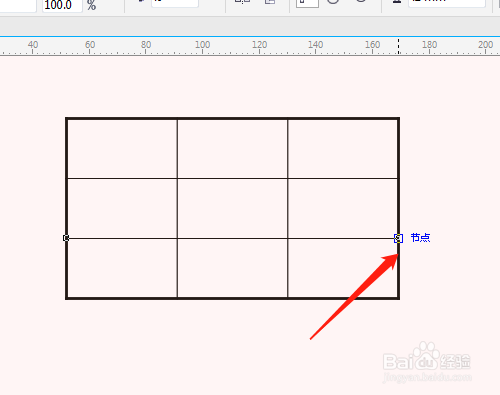
Task: Click the scale factor field showing 100.0
Action: (x=62, y=5)
